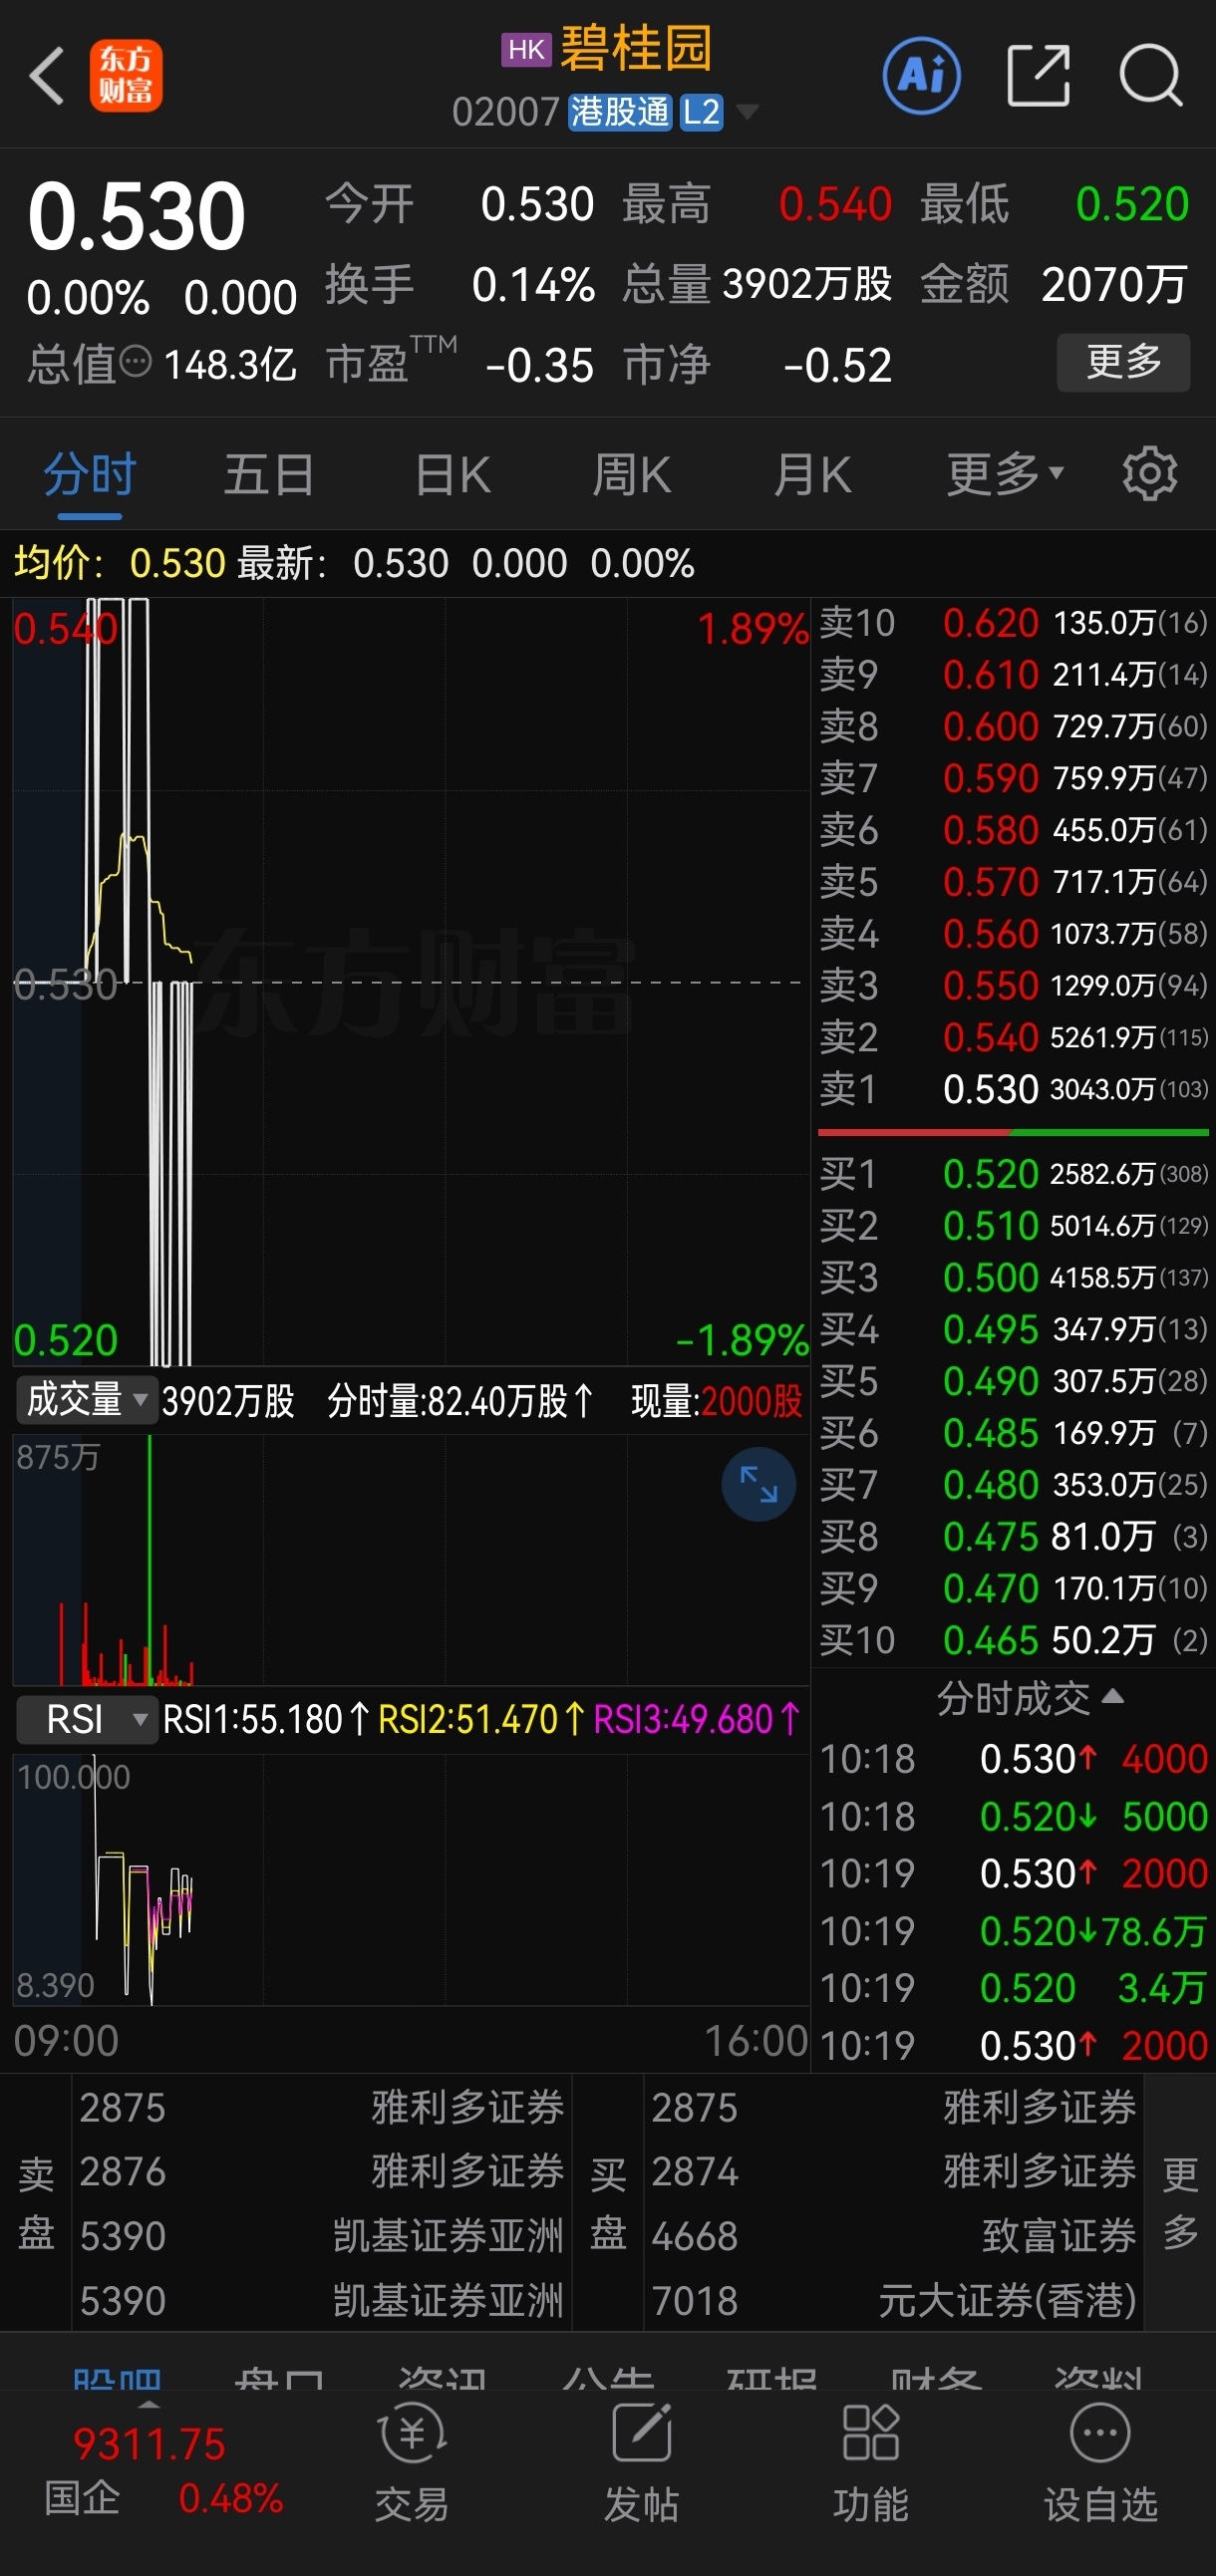Viewport: 1216px width, 2576px height.
Task: Tap the 设自选 watchlist icon
Action: (1100, 2461)
